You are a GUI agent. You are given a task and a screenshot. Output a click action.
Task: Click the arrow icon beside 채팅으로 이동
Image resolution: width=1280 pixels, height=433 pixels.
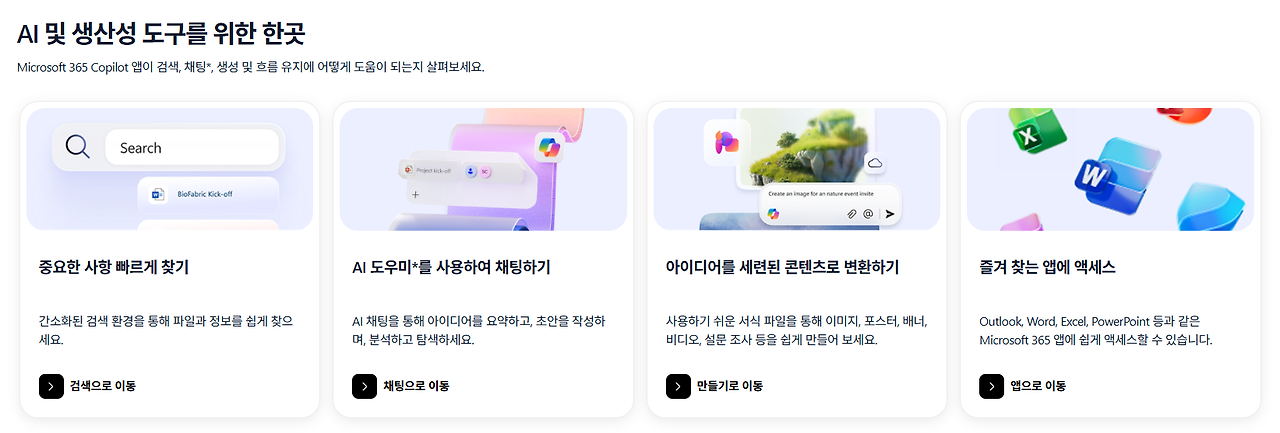pos(365,386)
